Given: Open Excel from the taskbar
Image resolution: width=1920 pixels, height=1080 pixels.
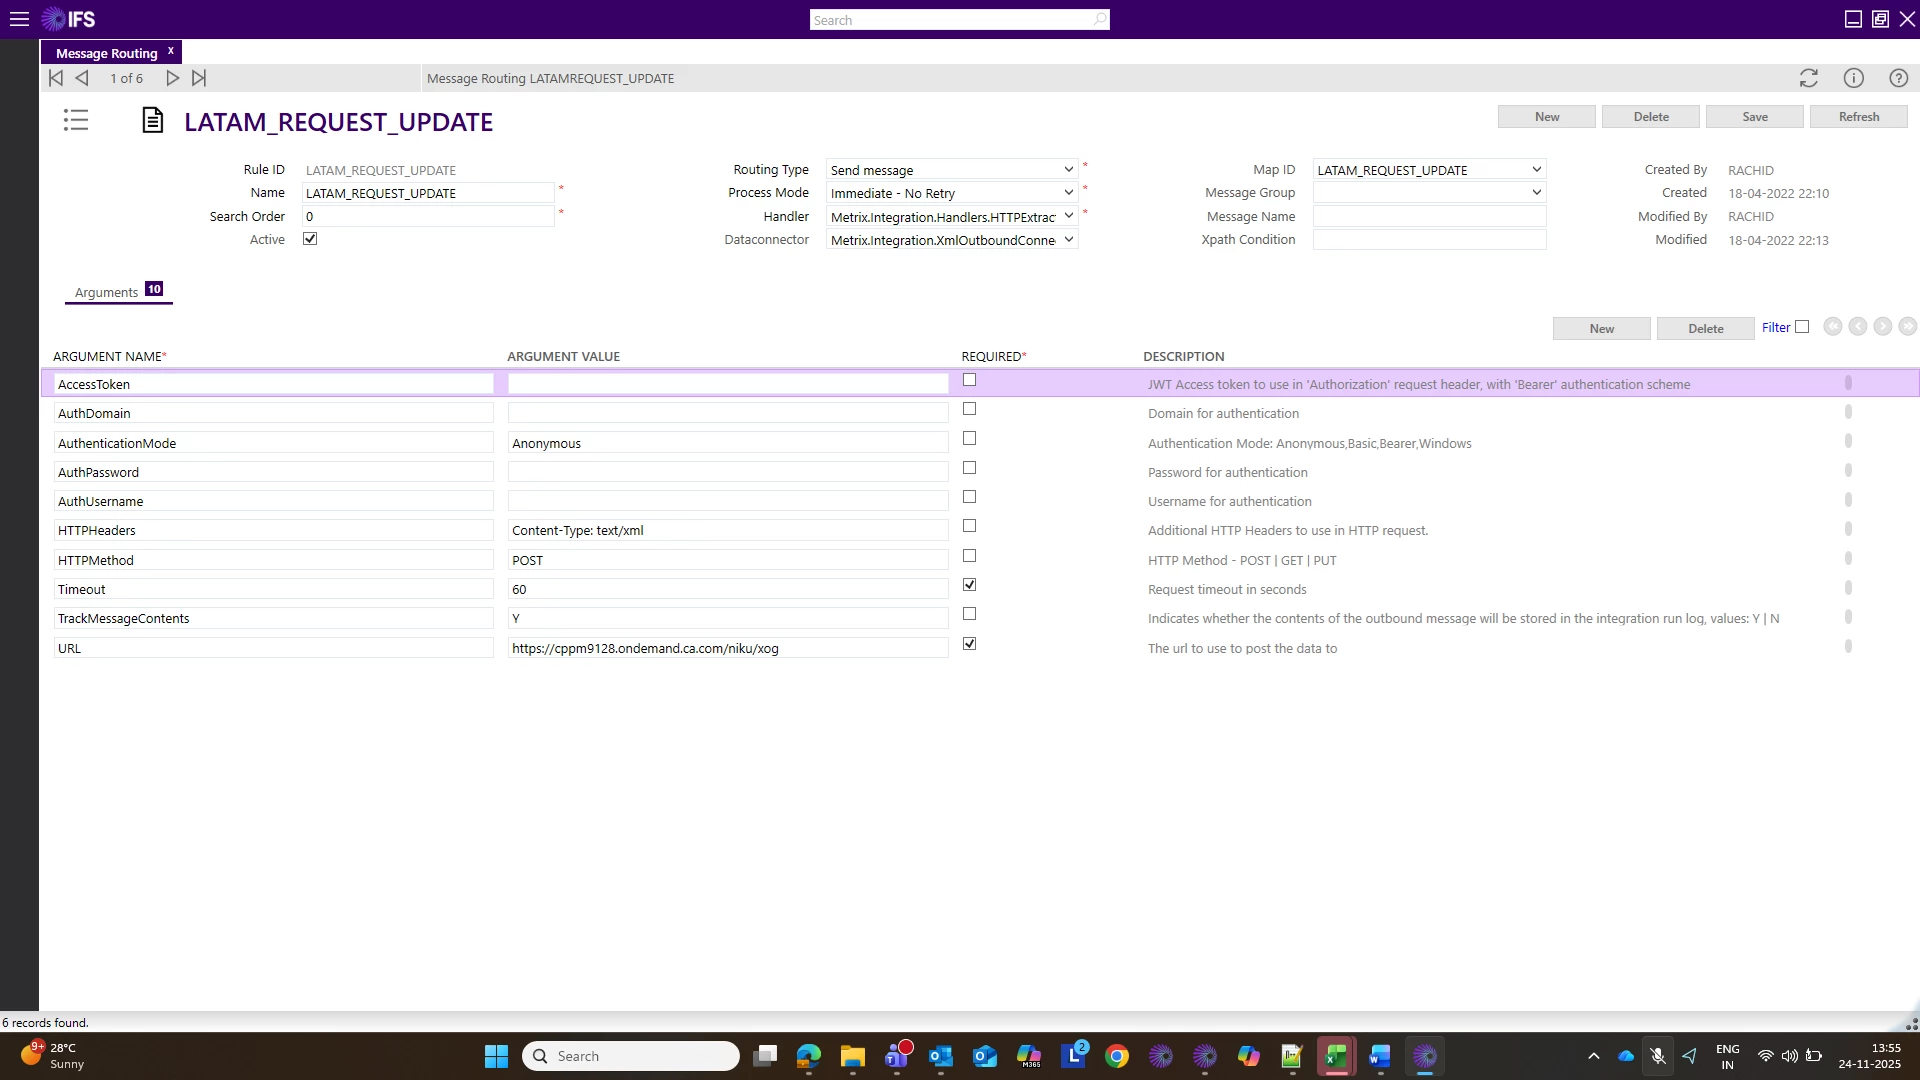Looking at the screenshot, I should tap(1336, 1056).
